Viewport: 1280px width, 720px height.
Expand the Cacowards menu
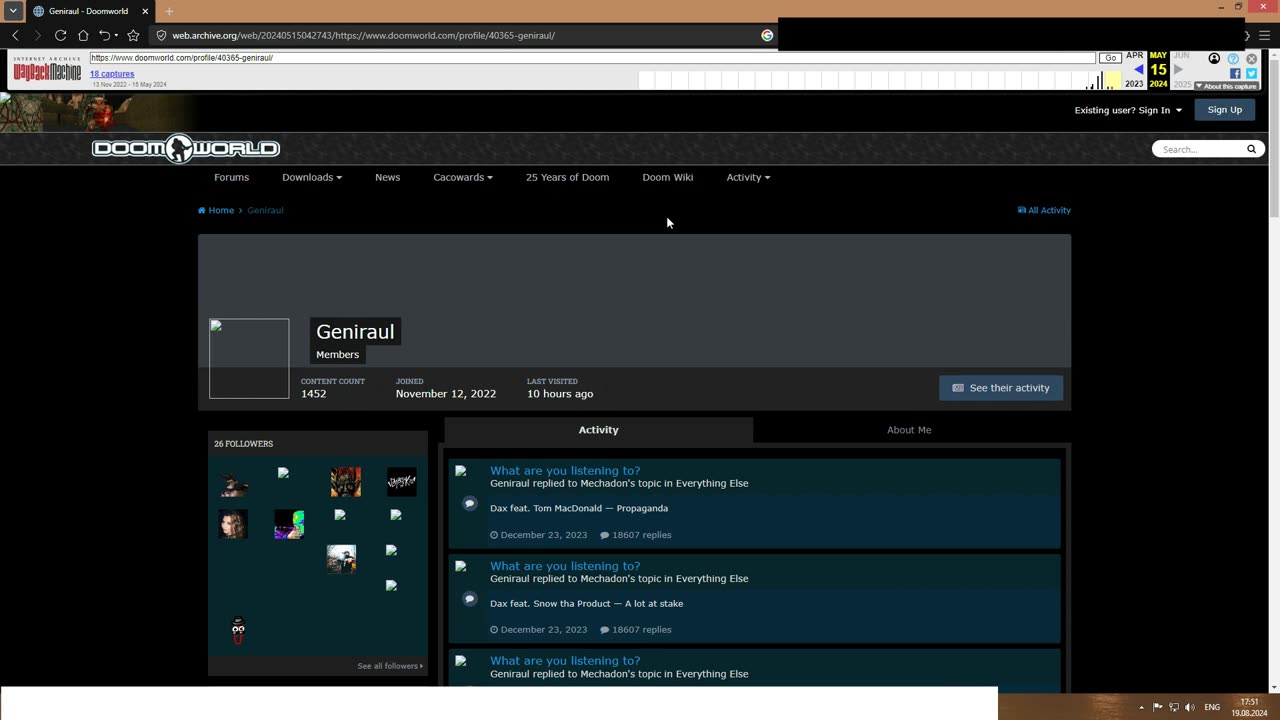click(x=463, y=177)
